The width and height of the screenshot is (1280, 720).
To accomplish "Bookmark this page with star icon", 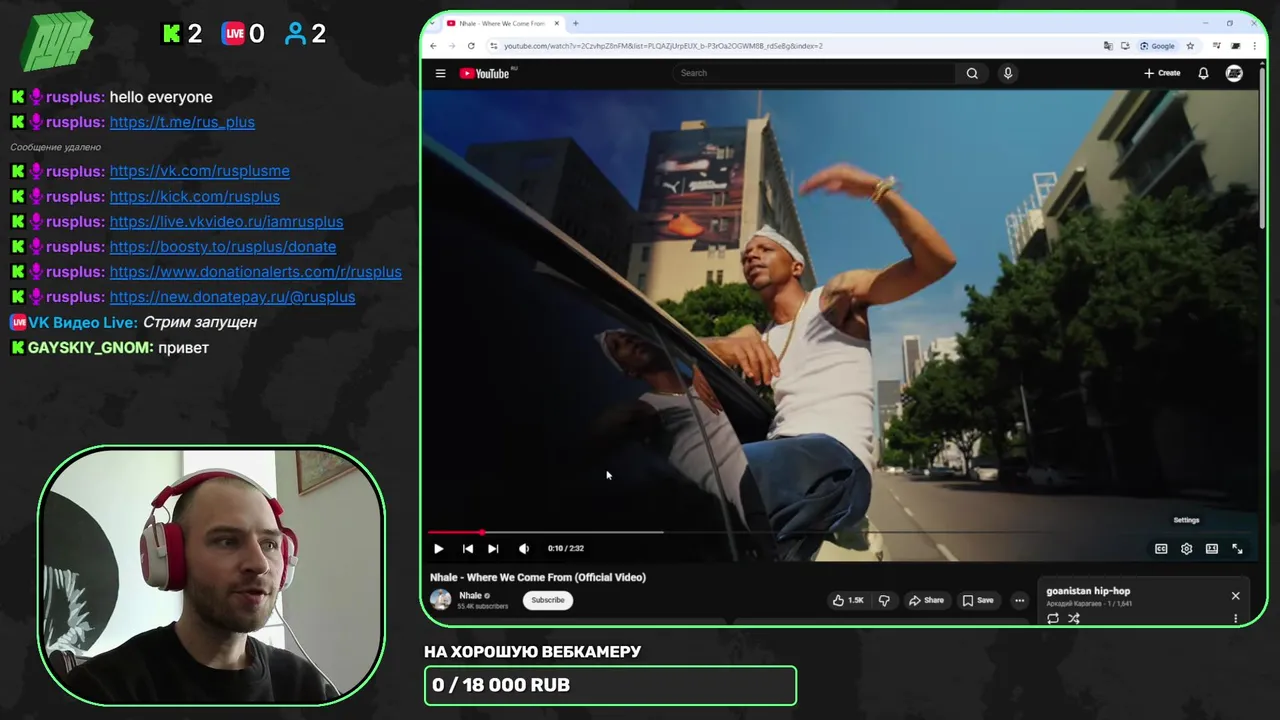I will (1190, 46).
